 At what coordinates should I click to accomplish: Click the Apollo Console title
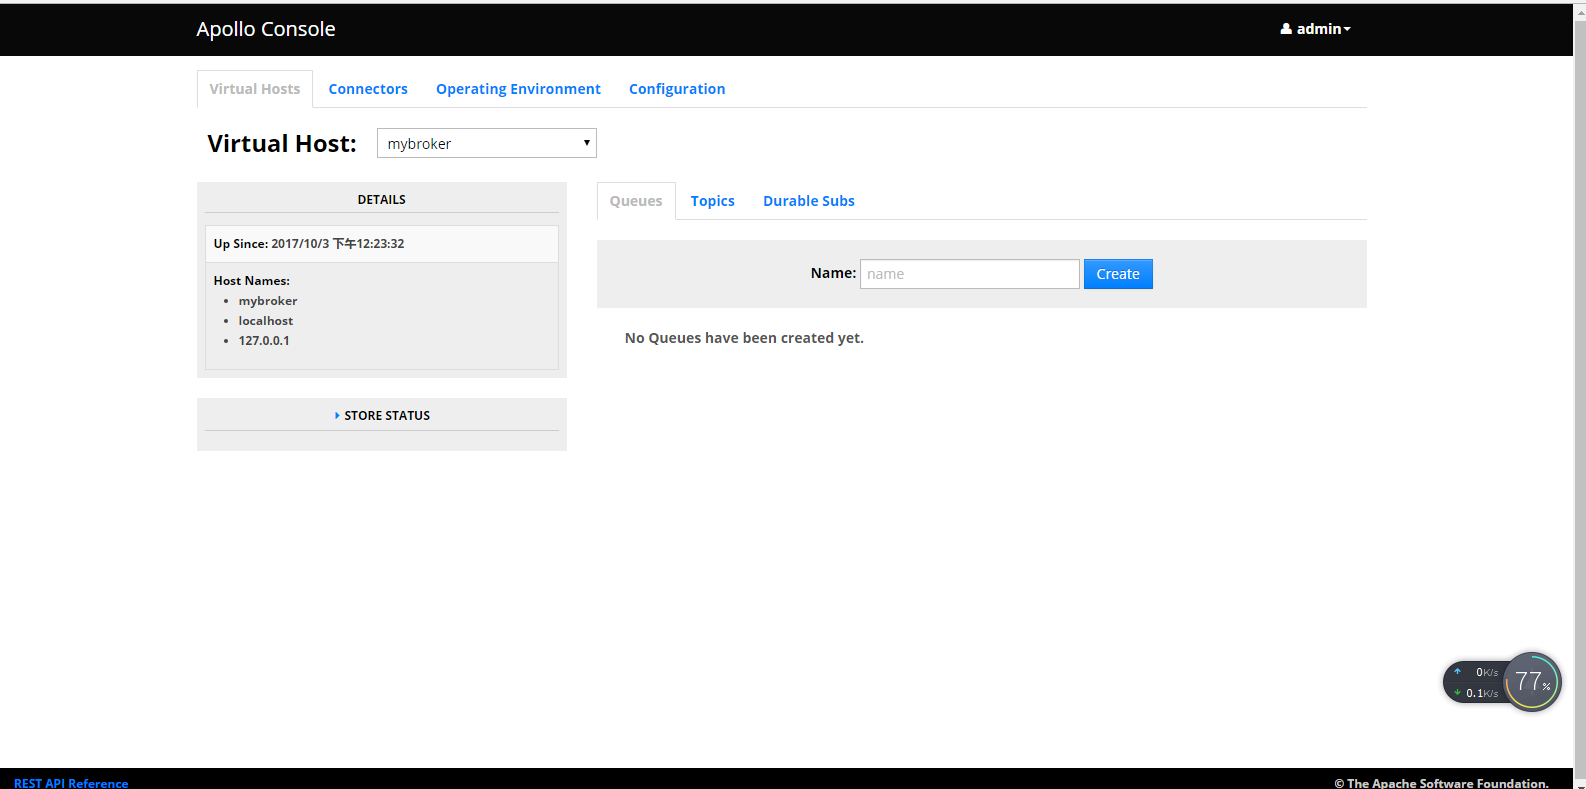(266, 29)
